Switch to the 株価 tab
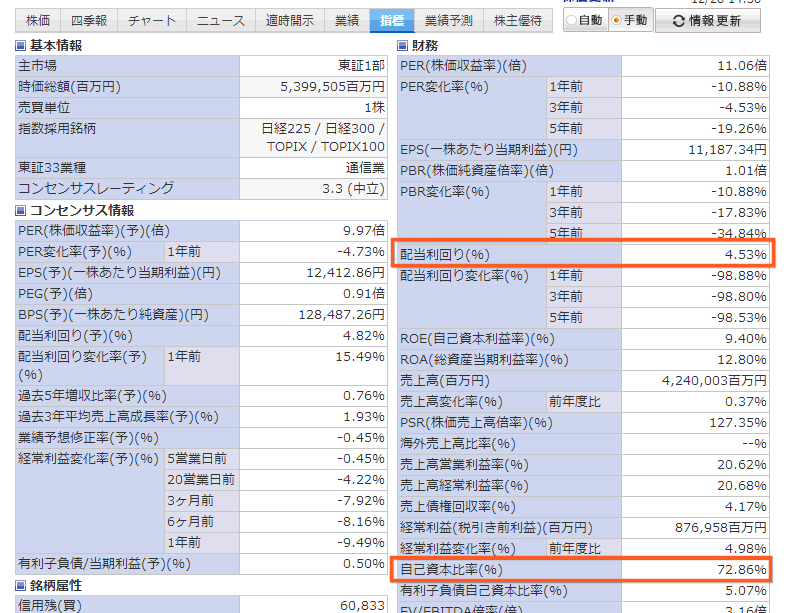786x613 pixels. click(38, 20)
